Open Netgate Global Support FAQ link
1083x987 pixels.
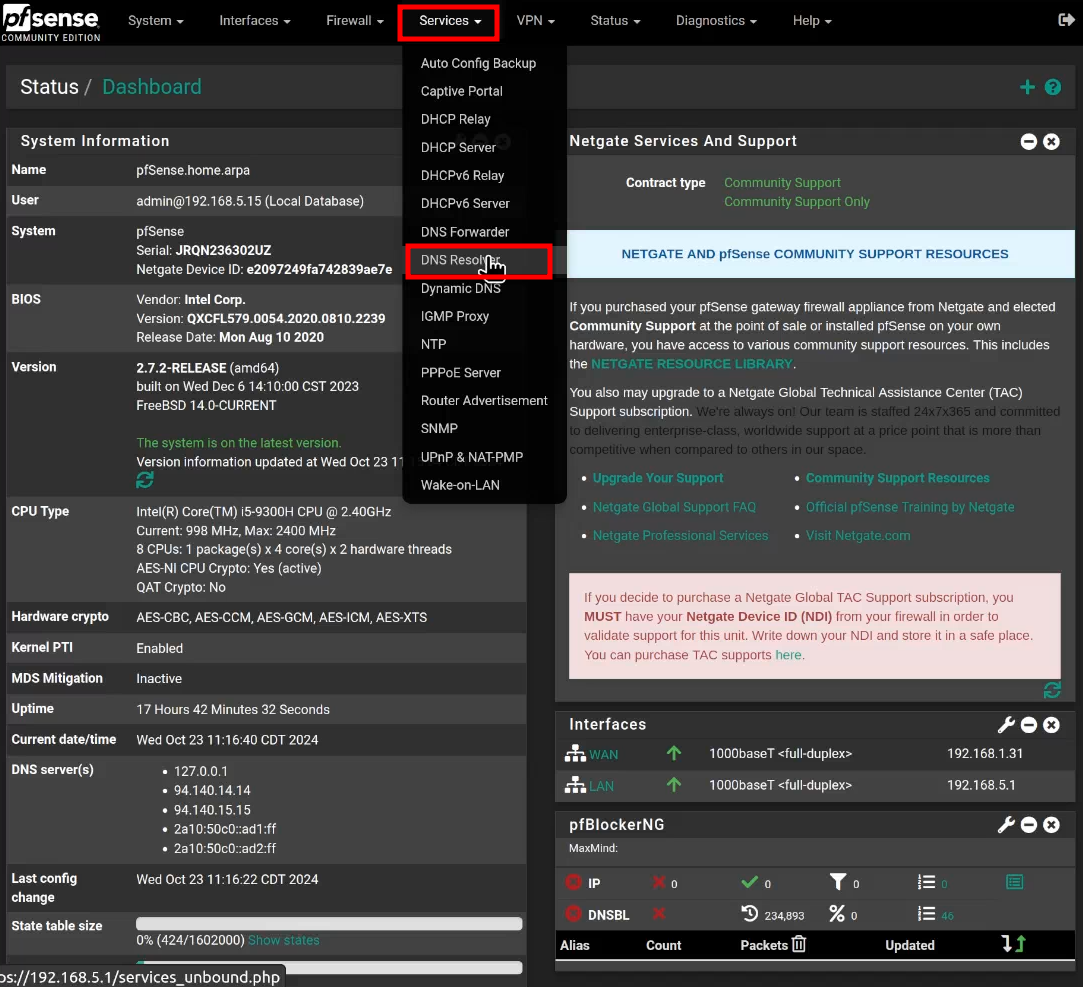pos(674,507)
